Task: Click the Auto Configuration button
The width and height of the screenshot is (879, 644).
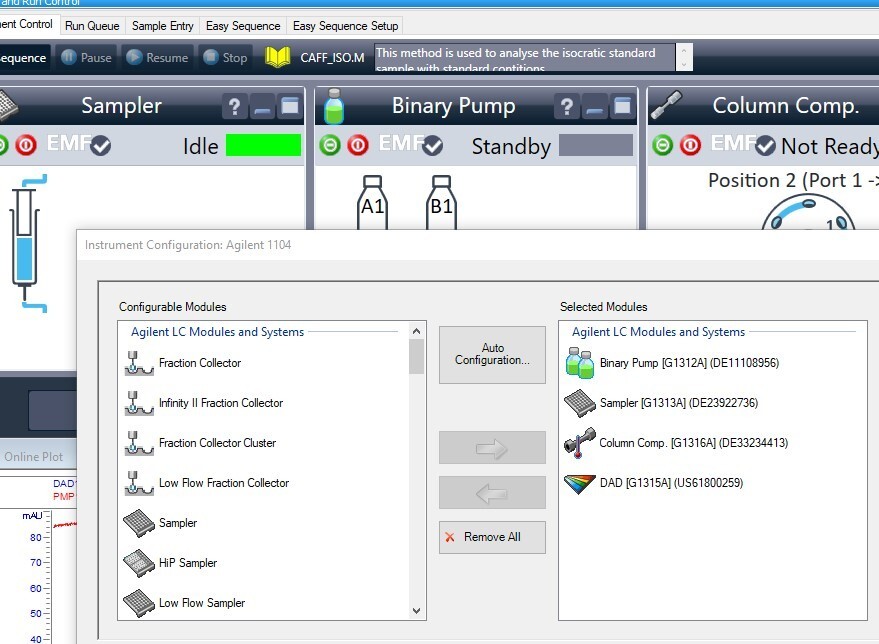Action: point(492,354)
